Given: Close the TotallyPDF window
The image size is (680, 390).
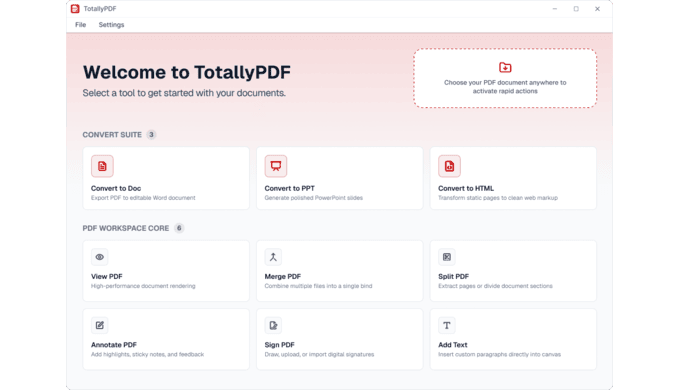Looking at the screenshot, I should click(597, 9).
